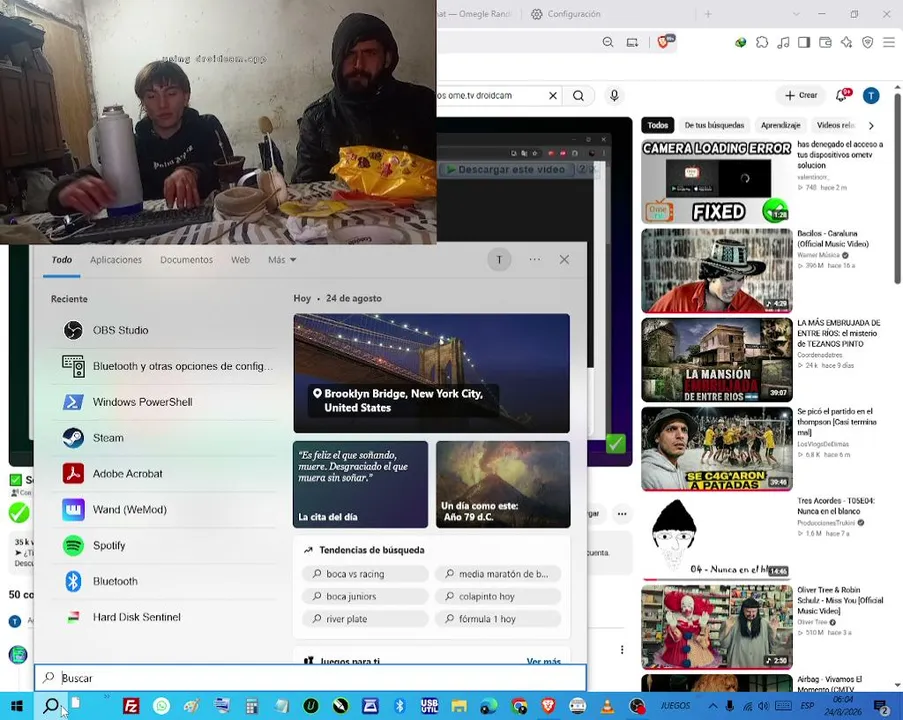Click the Brave VPN shield icon
Image resolution: width=903 pixels, height=720 pixels.
[868, 42]
